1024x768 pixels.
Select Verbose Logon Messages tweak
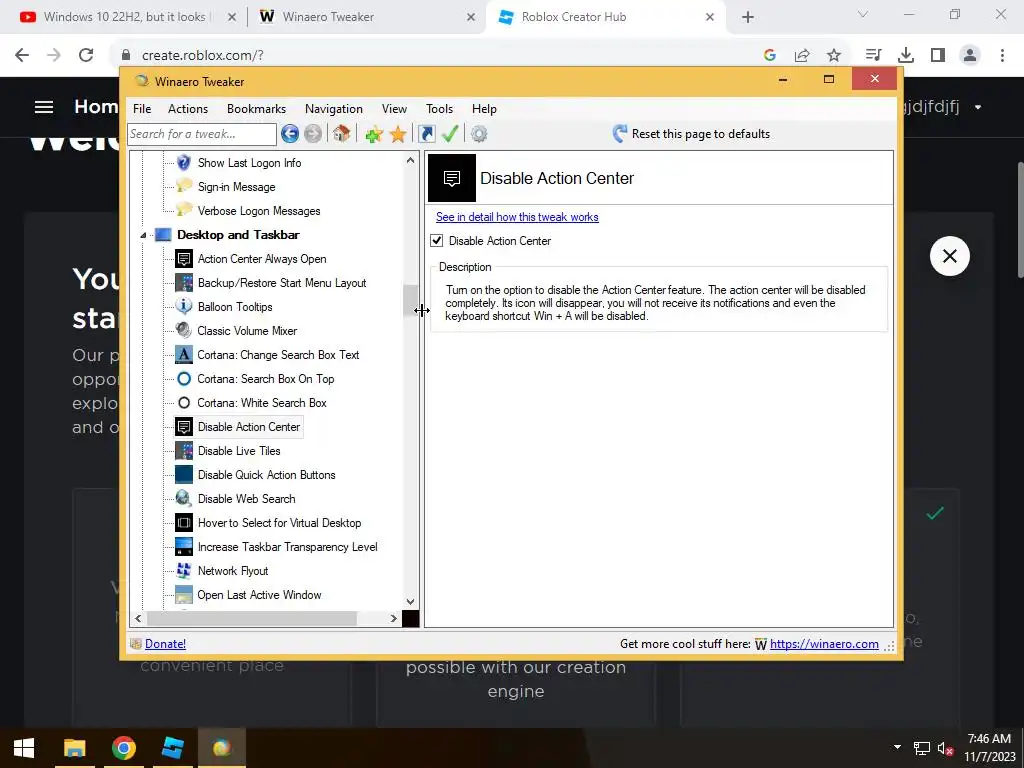(x=259, y=211)
